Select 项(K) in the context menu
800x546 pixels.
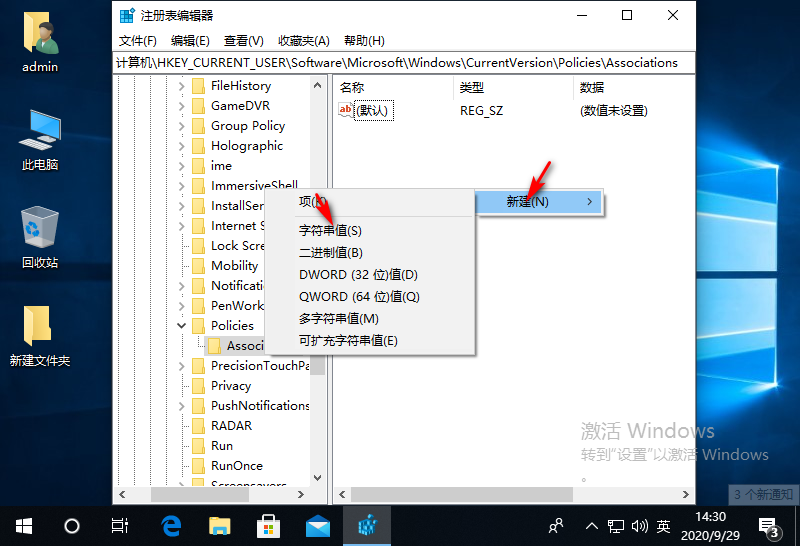370,202
